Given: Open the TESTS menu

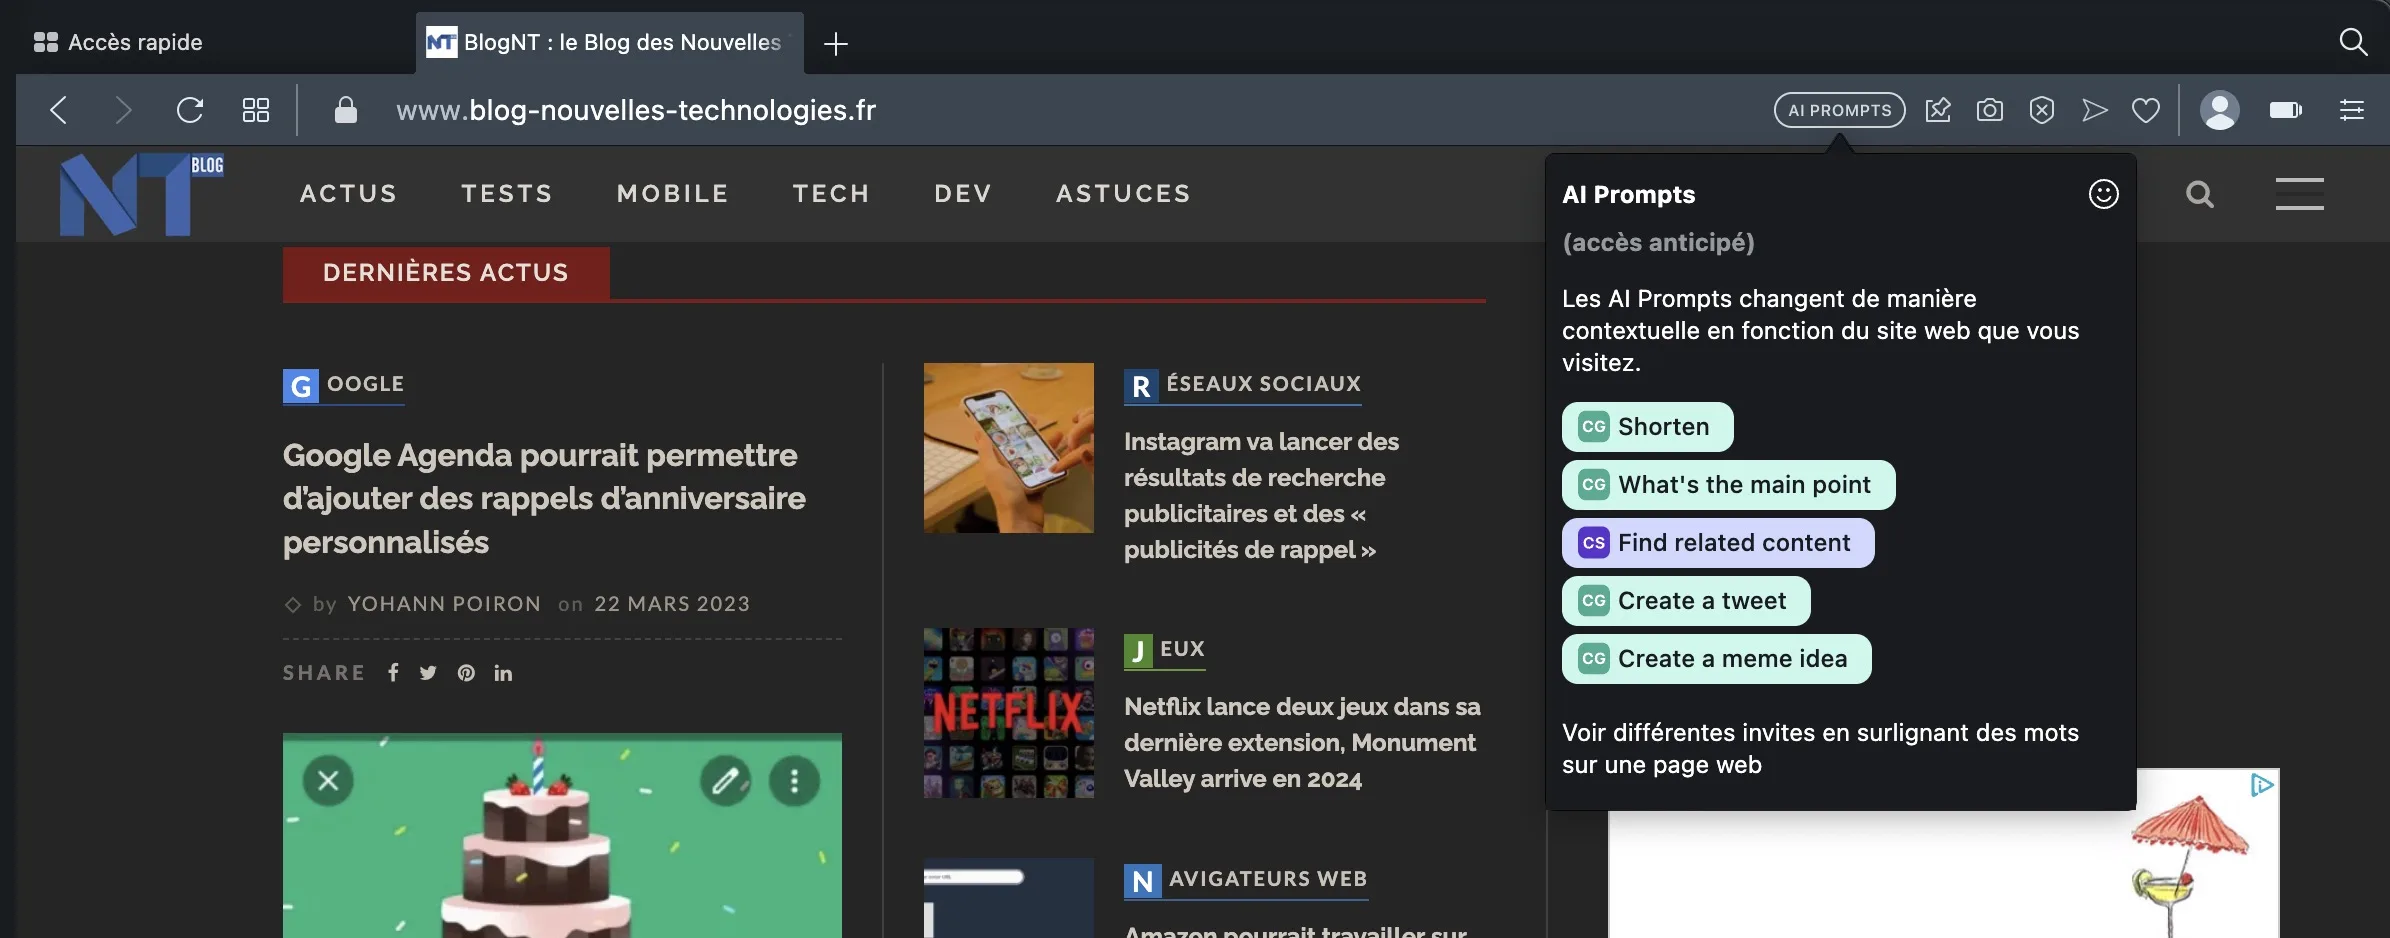Looking at the screenshot, I should tap(507, 193).
